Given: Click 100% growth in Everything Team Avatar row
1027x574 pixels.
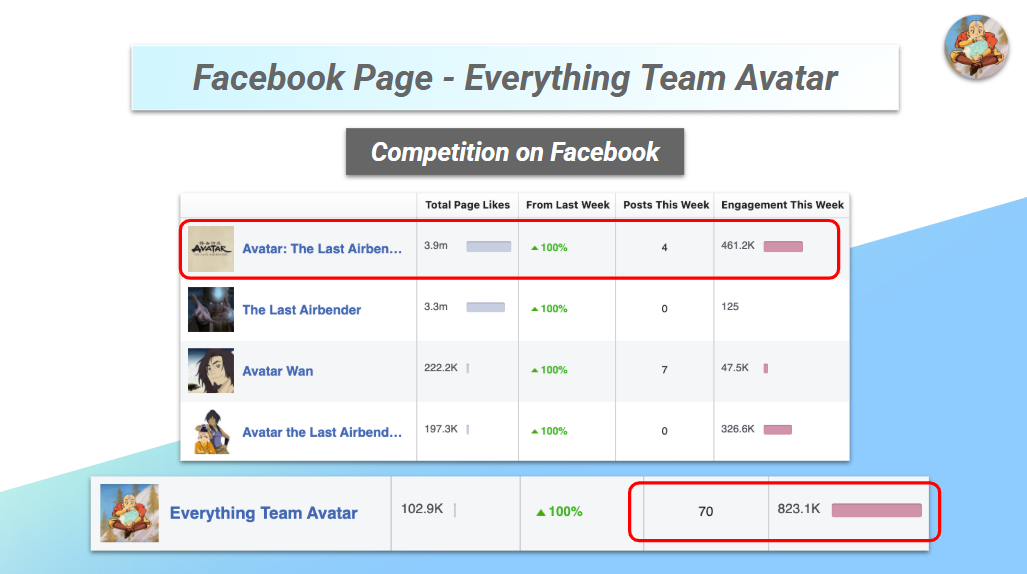Looking at the screenshot, I should point(559,512).
